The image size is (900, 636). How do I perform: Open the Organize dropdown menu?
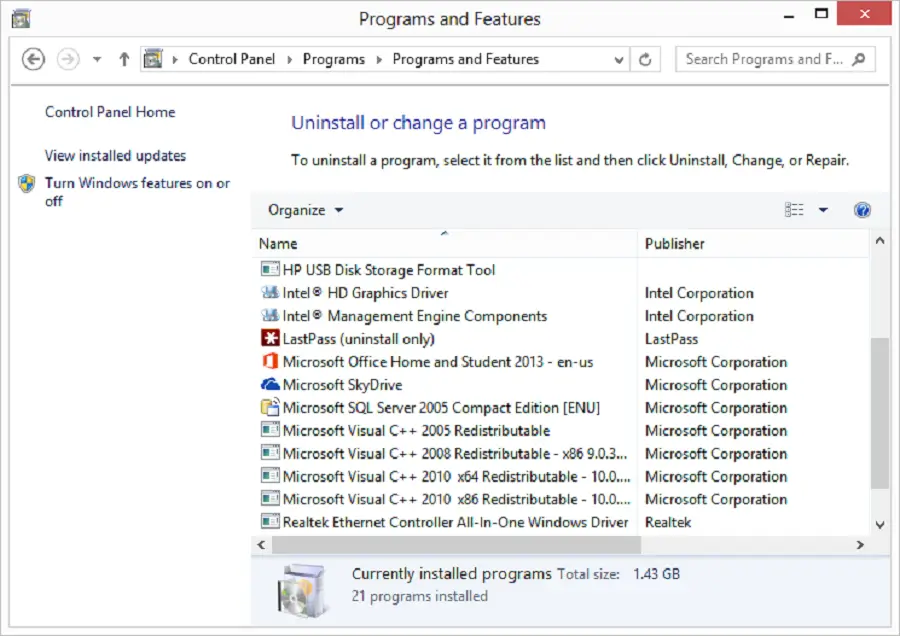305,210
